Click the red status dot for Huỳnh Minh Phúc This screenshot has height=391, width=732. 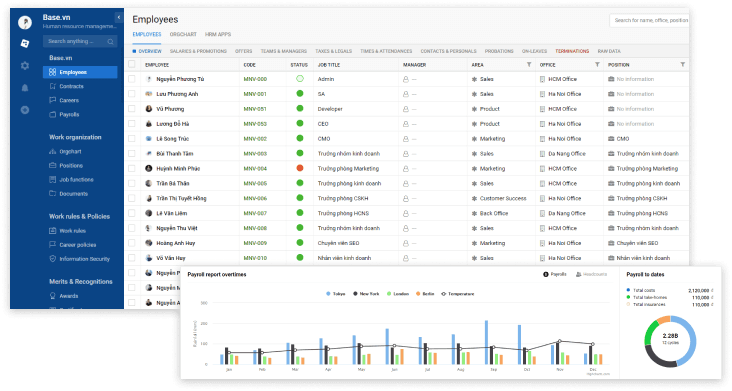click(300, 168)
